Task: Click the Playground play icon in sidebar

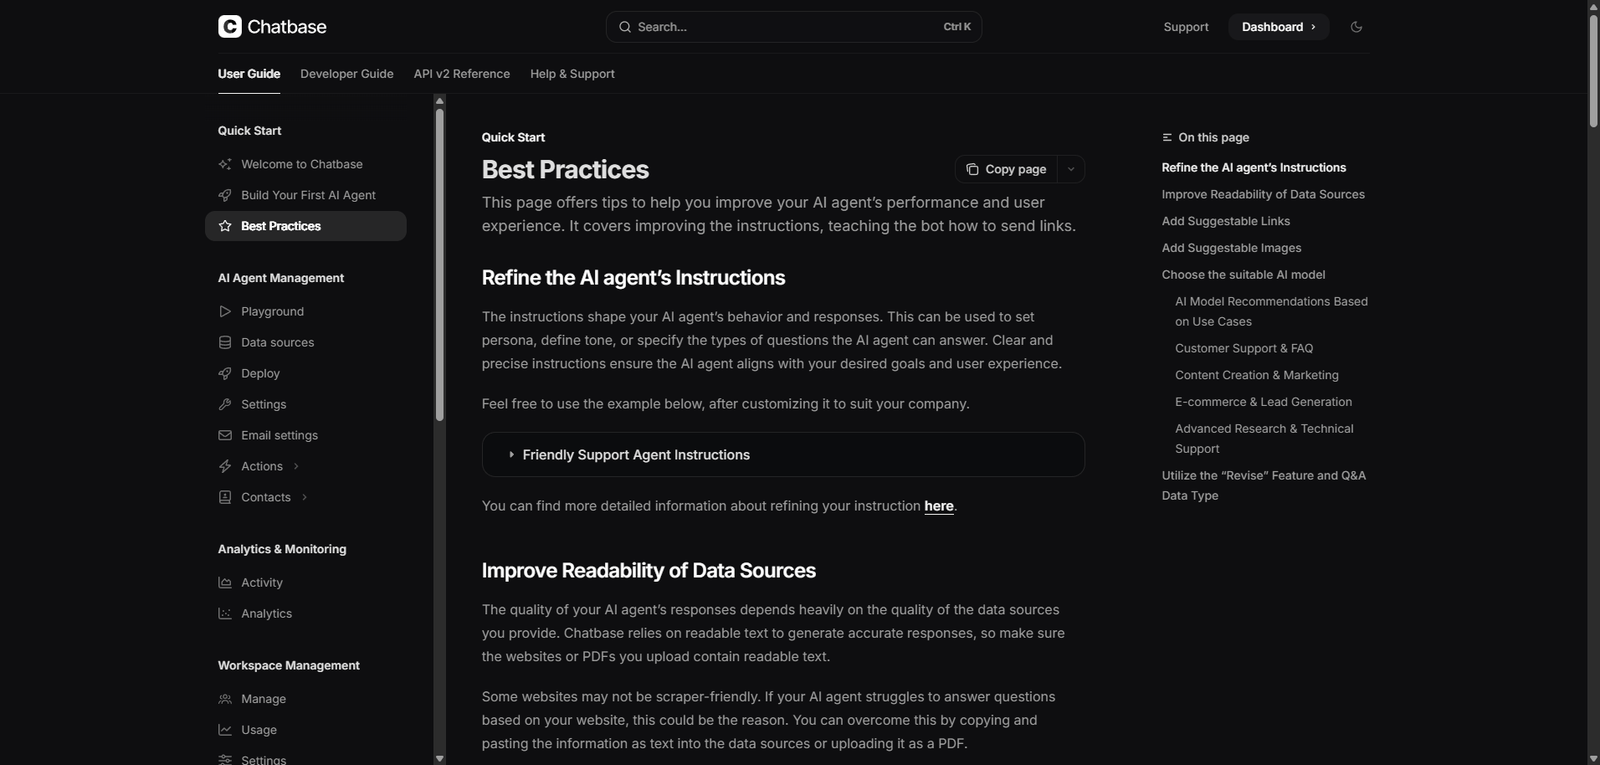Action: click(x=225, y=312)
